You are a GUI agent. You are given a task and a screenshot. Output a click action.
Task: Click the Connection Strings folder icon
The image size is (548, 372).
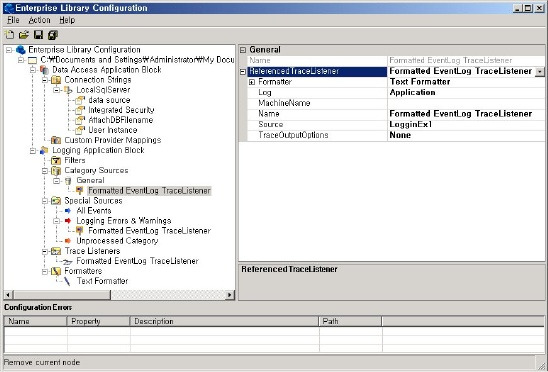[56, 80]
